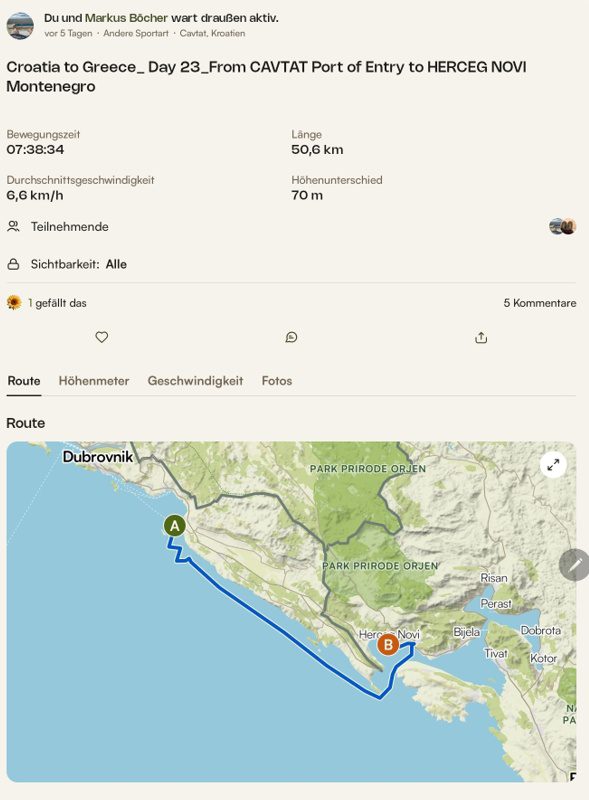Open Markus Böcher's profile link
The height and width of the screenshot is (800, 589).
pos(126,18)
